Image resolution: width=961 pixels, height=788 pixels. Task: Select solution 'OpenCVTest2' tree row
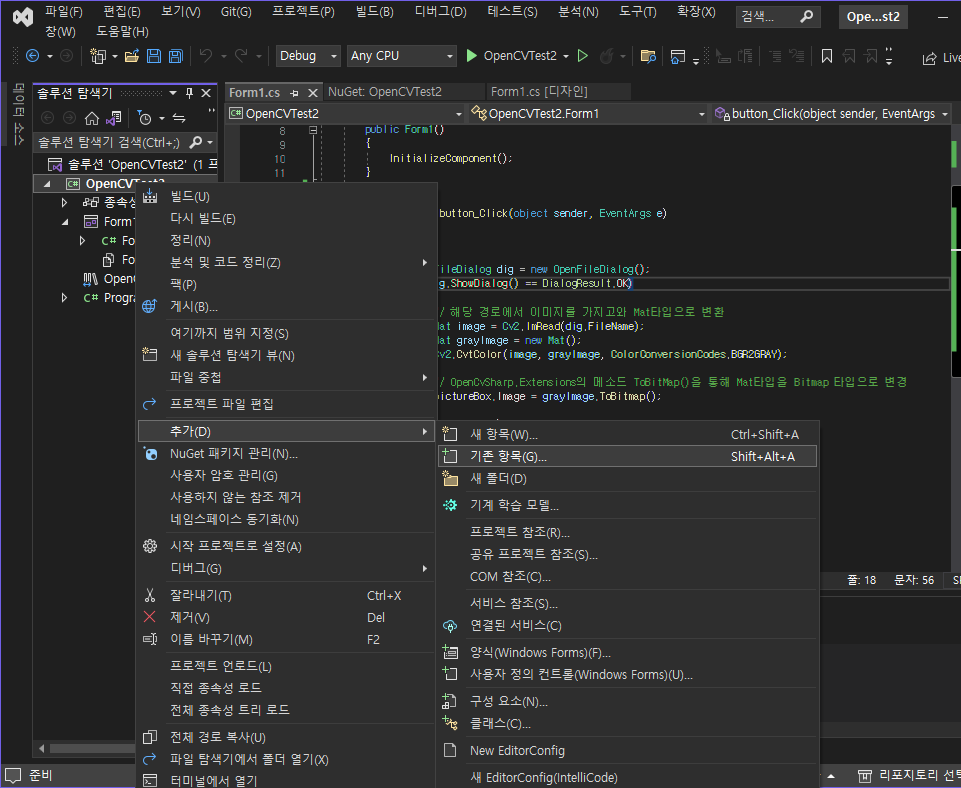point(126,165)
